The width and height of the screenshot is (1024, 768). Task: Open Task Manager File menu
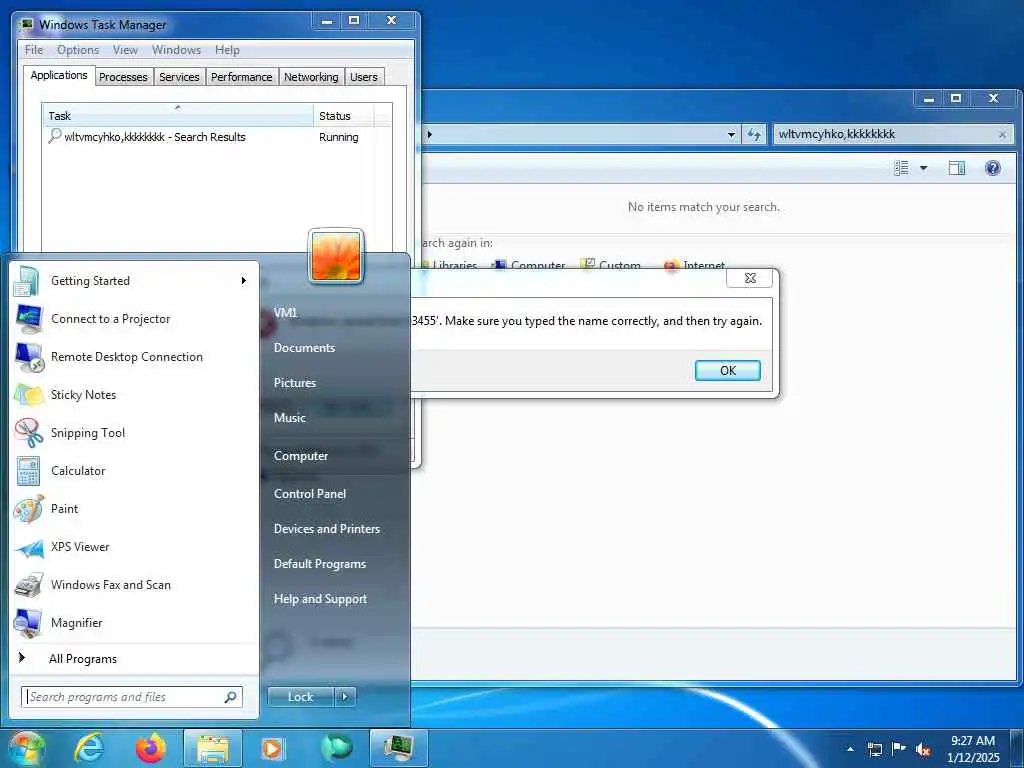pyautogui.click(x=33, y=50)
